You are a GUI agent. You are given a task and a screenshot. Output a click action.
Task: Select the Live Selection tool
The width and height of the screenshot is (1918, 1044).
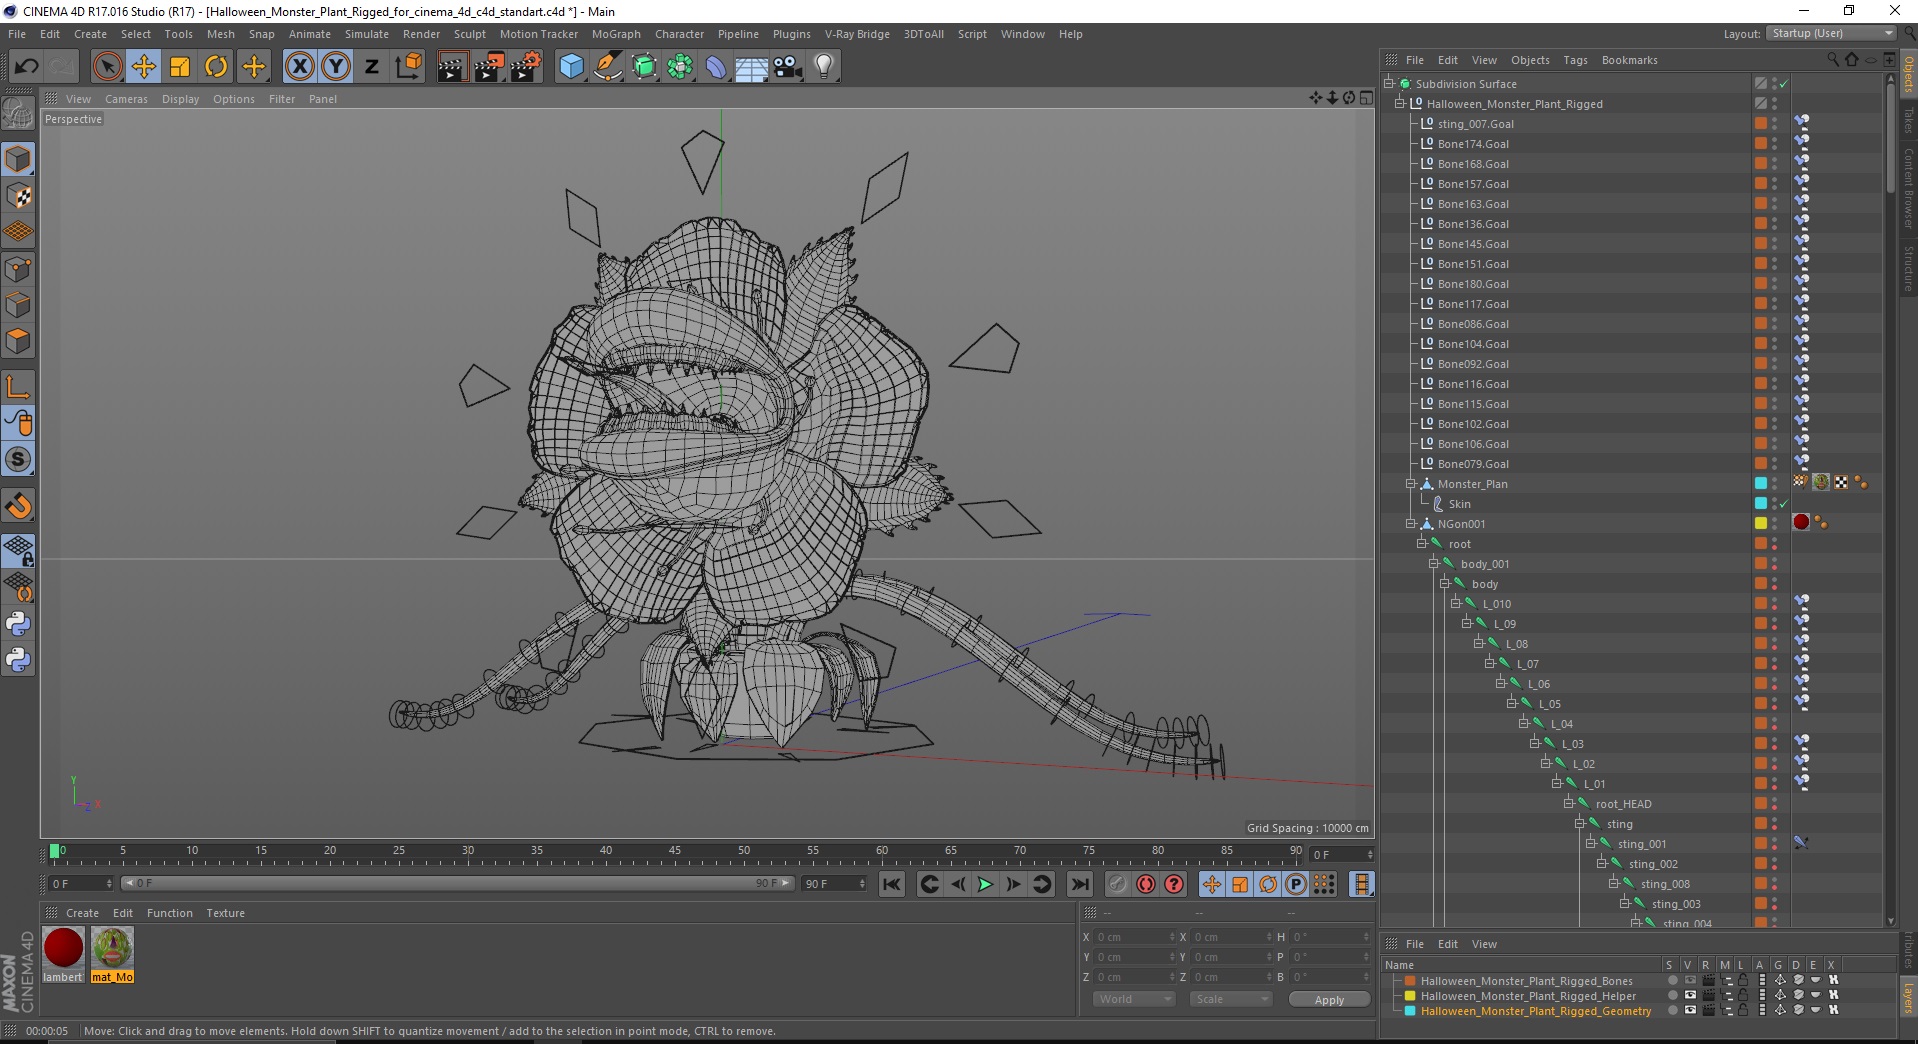107,67
